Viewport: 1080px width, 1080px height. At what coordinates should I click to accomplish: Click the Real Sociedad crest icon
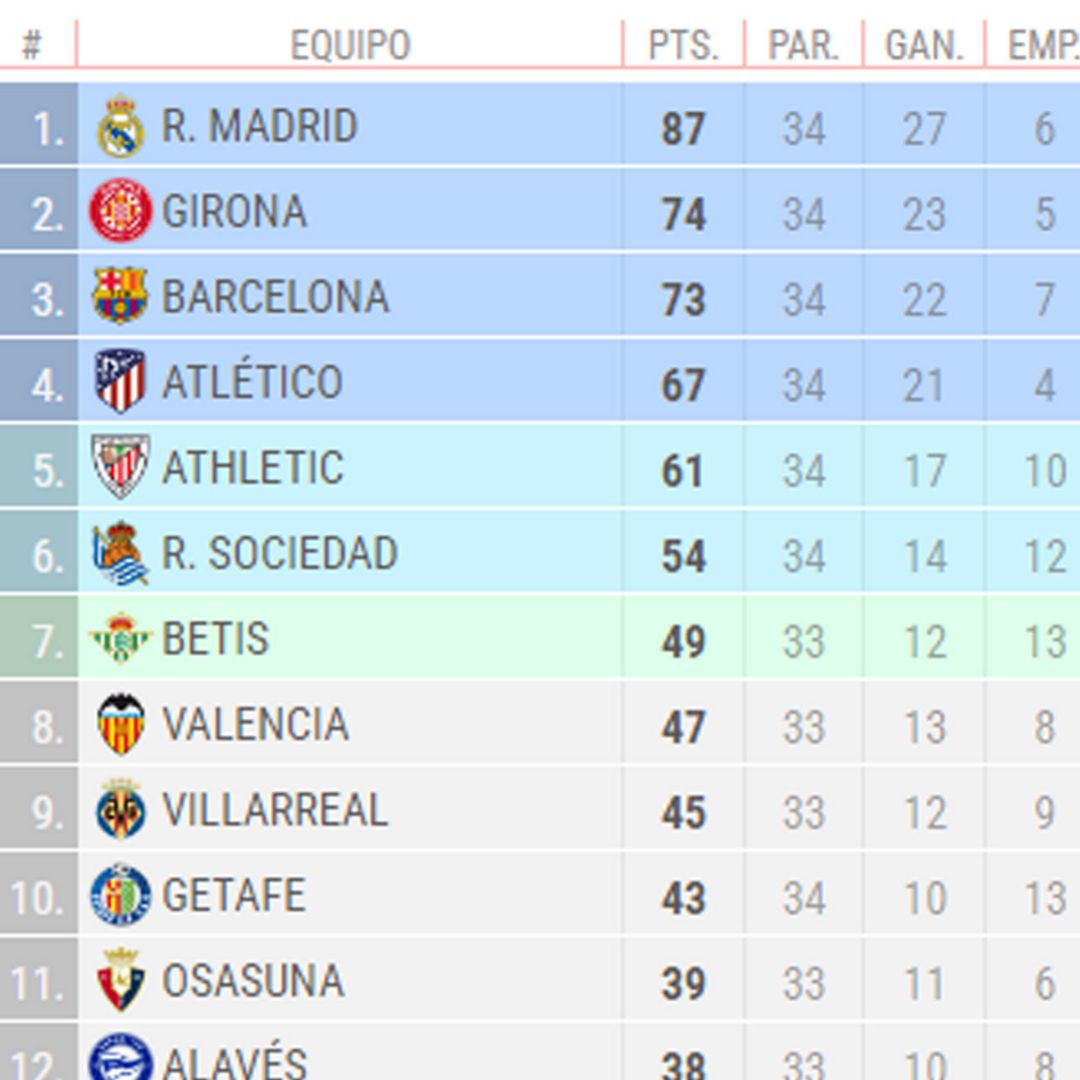tap(121, 553)
